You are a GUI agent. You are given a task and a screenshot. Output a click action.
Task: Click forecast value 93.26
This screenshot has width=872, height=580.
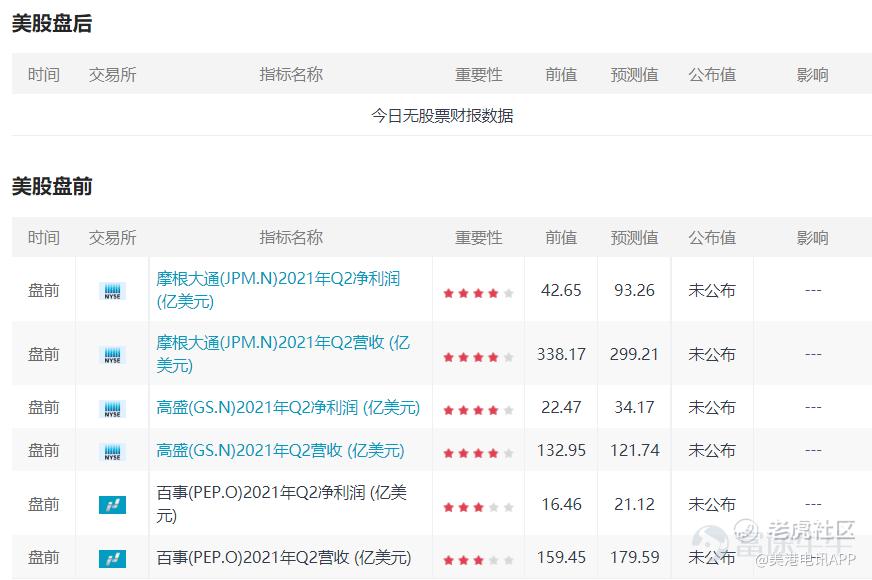[634, 290]
